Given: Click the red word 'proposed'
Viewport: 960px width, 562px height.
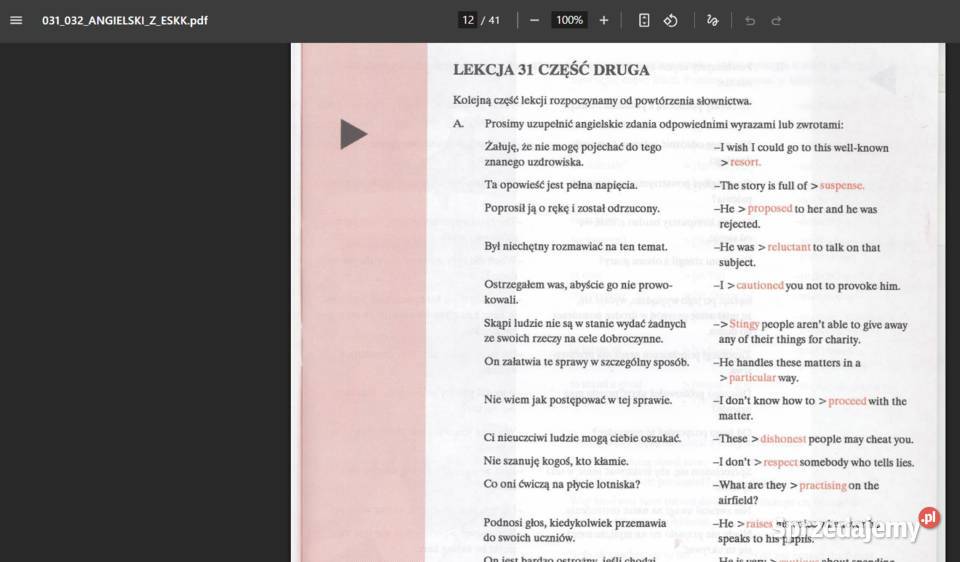Looking at the screenshot, I should pyautogui.click(x=770, y=209).
